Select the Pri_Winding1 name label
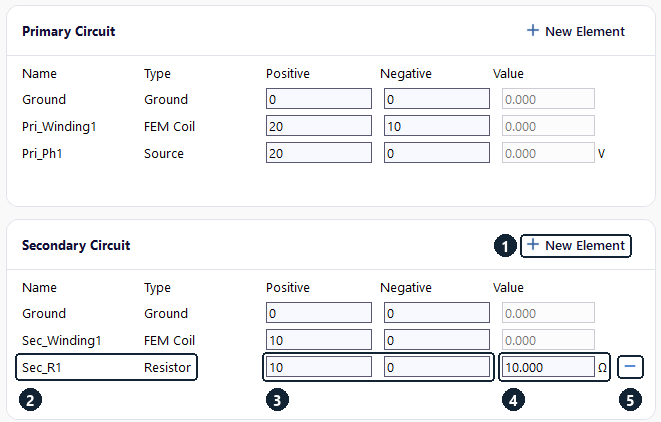The height and width of the screenshot is (422, 661). pos(59,126)
